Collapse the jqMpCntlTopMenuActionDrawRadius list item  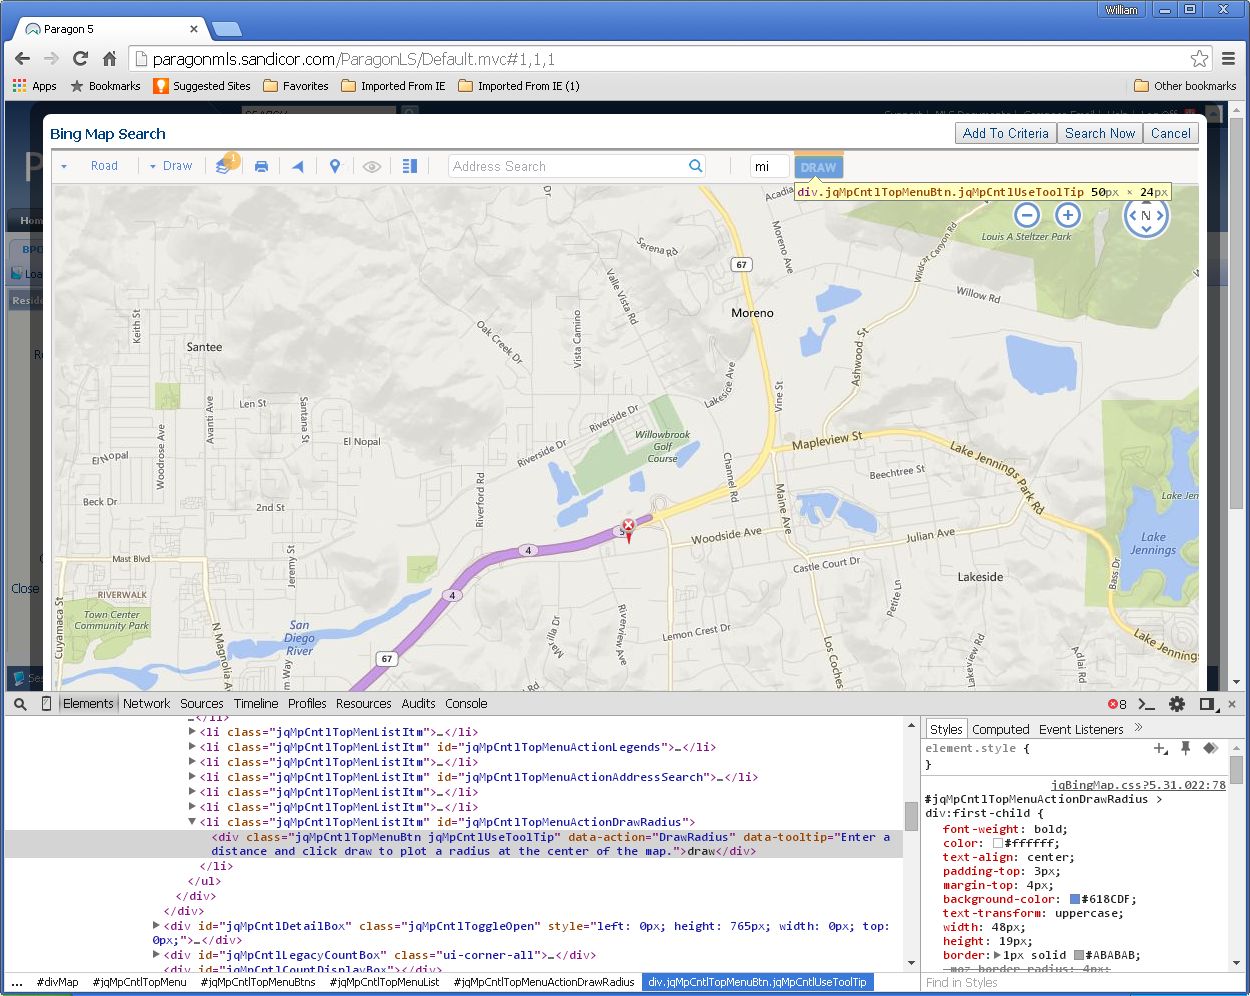point(192,822)
